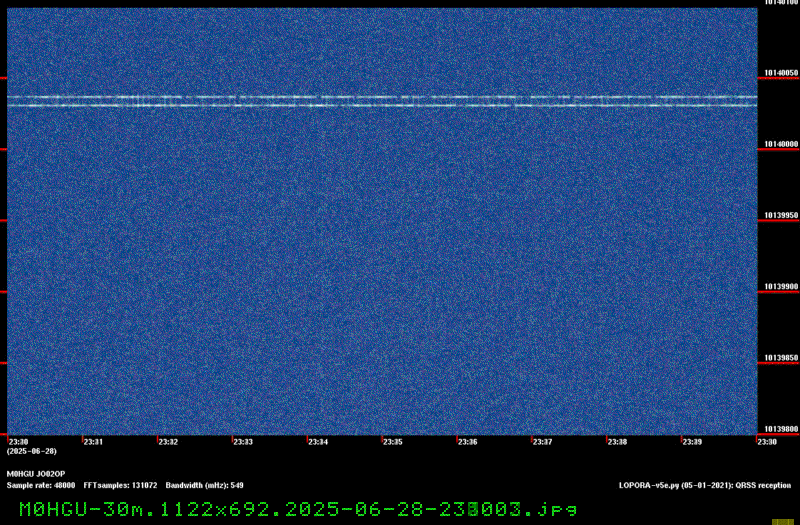
Task: Click the green M0HGU-30m jpg filename caption
Action: pos(298,509)
